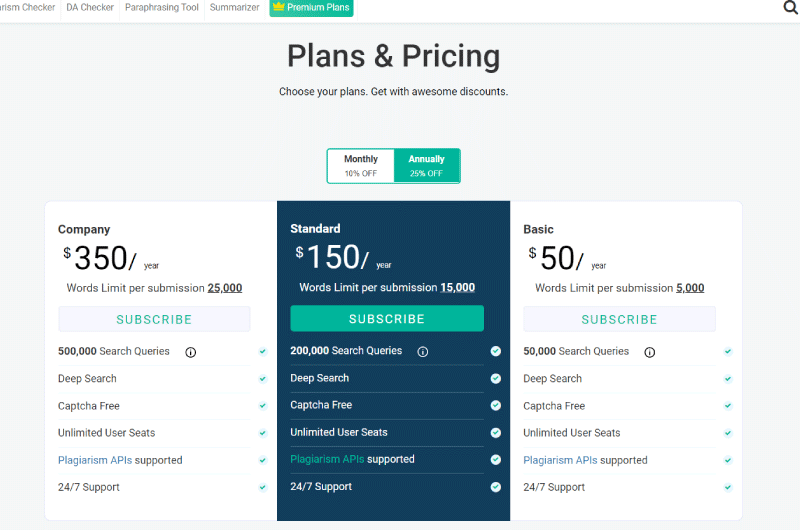Subscribe to the Standard plan
The image size is (800, 530).
[387, 319]
